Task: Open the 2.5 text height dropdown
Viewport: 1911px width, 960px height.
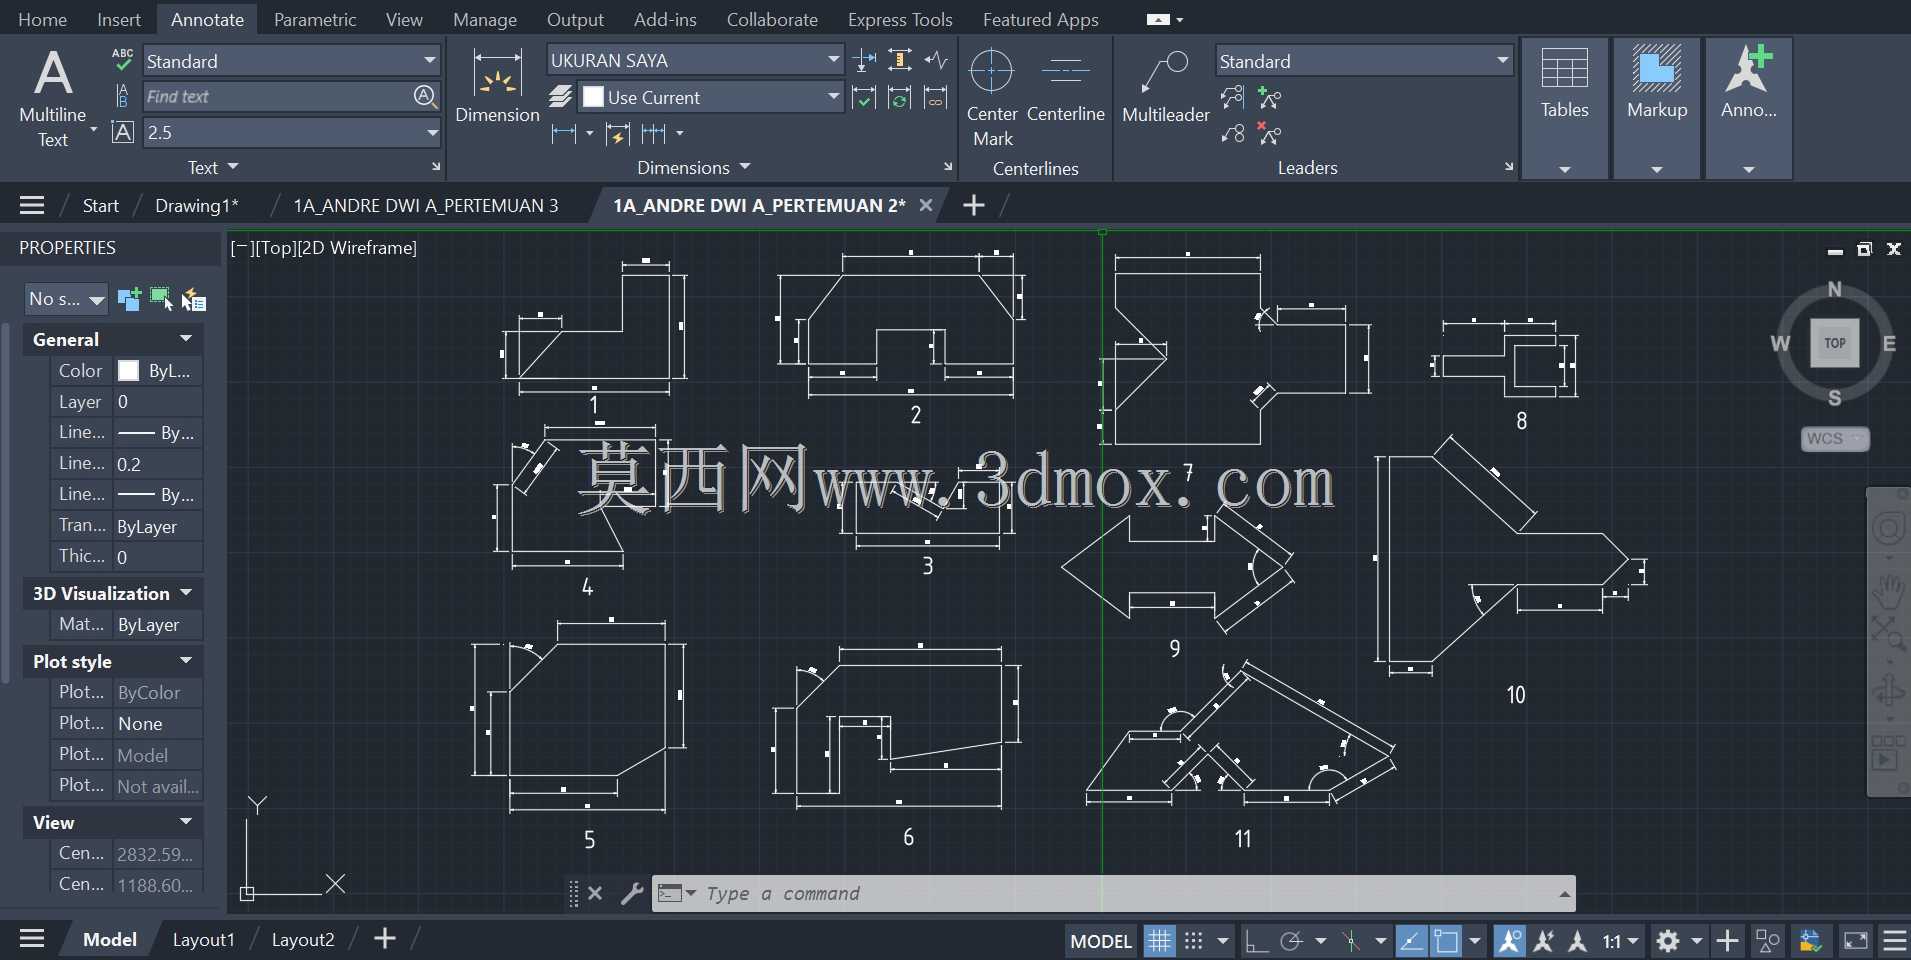Action: click(291, 132)
